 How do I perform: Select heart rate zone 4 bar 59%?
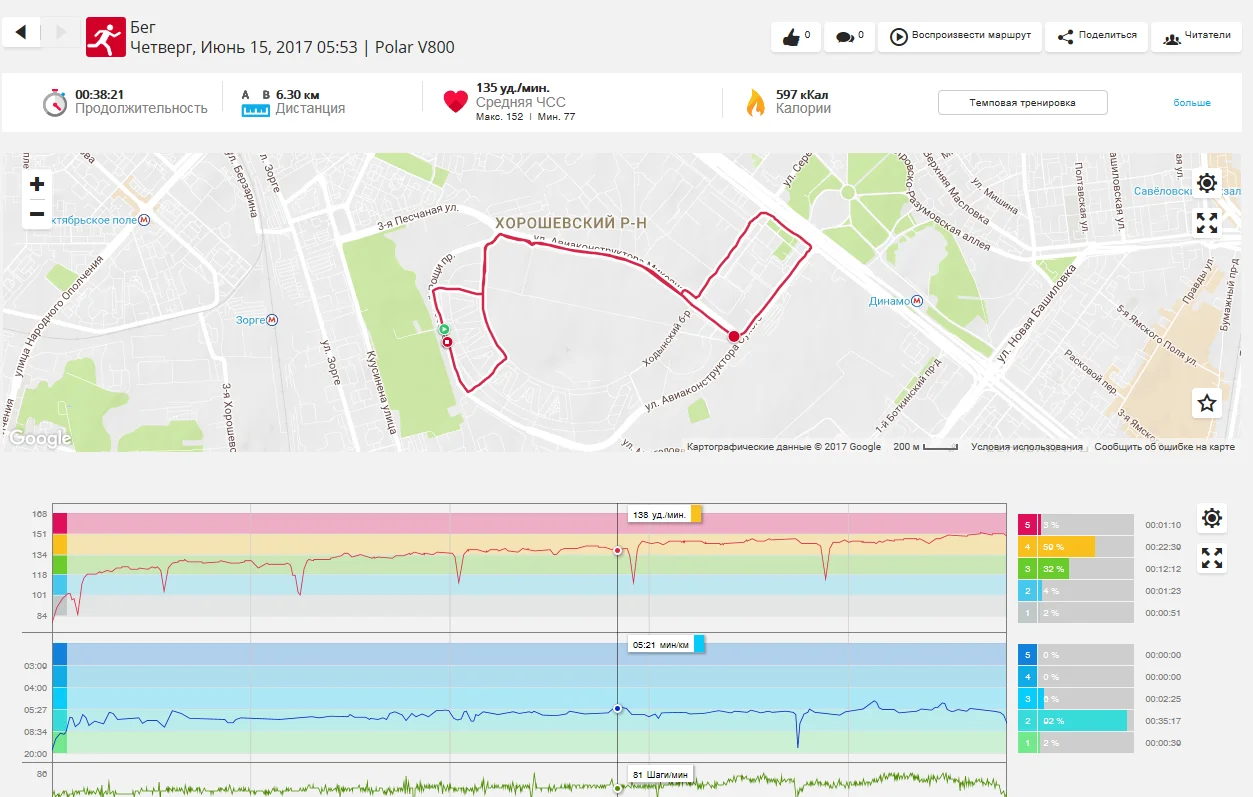click(x=1066, y=547)
